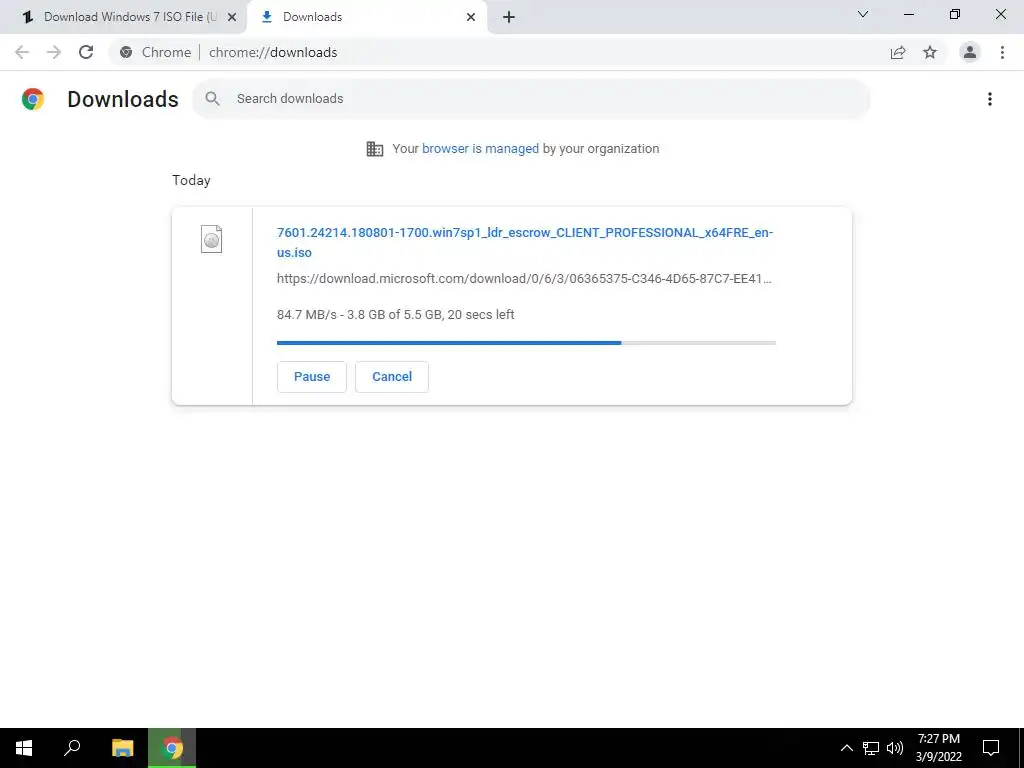Bookmark this tab with the star icon
Image resolution: width=1024 pixels, height=768 pixels.
point(930,52)
